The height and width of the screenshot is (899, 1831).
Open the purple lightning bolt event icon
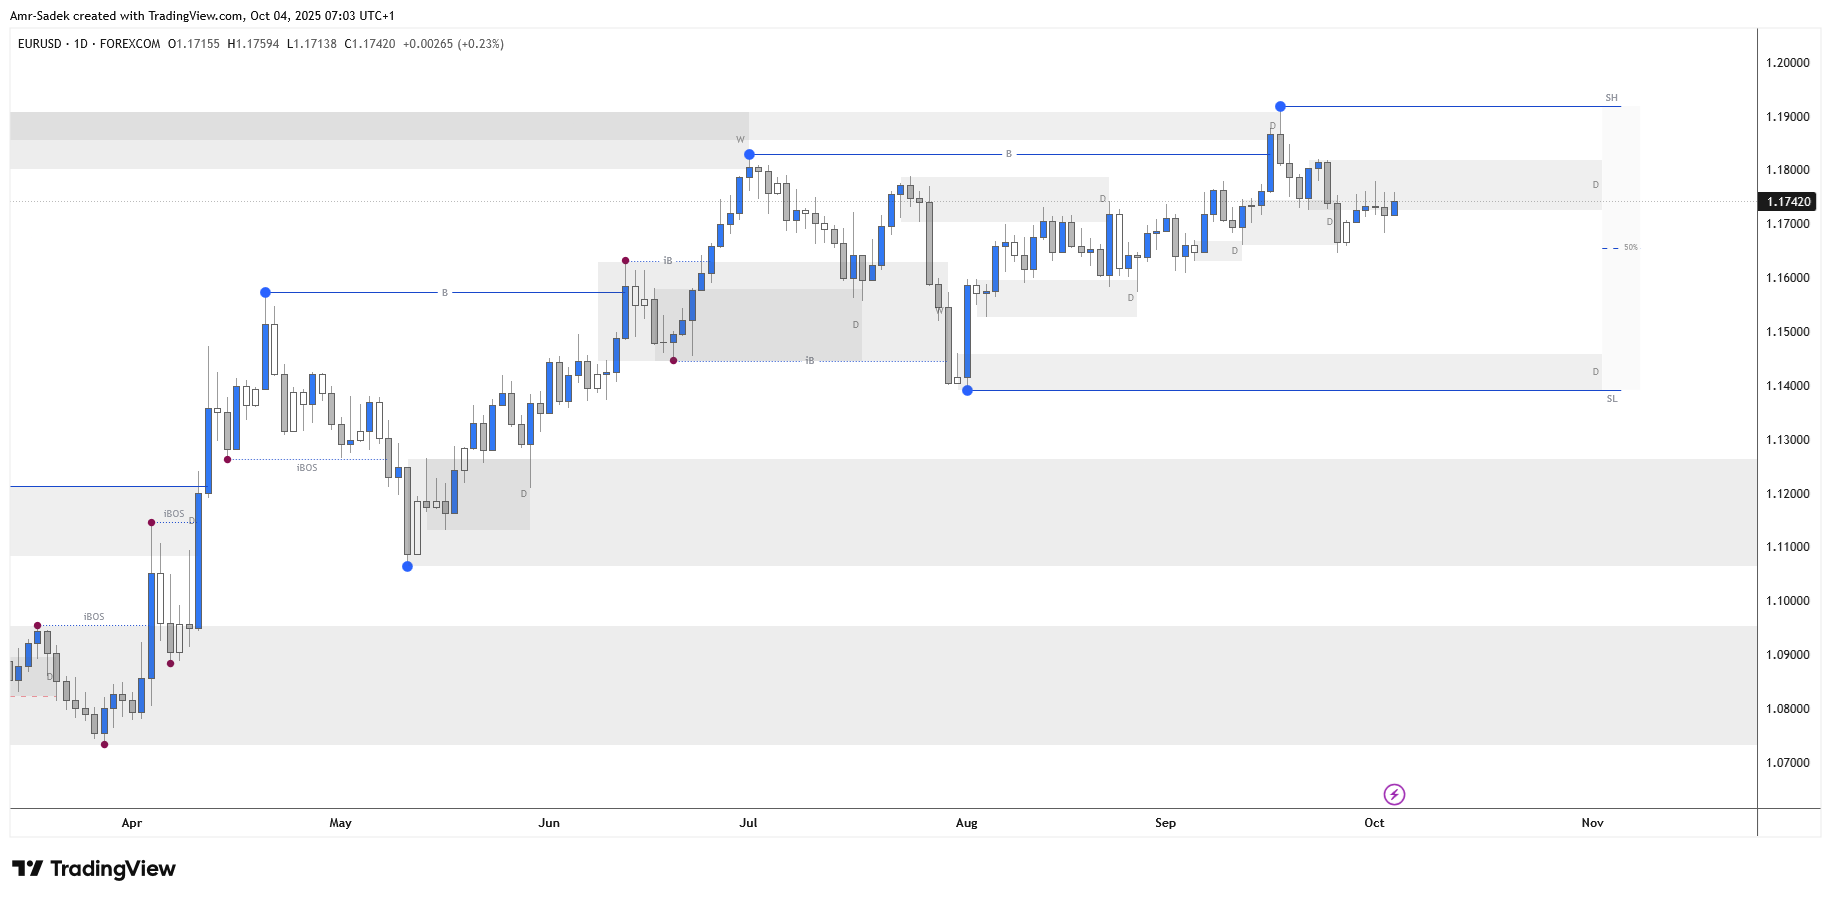point(1394,794)
